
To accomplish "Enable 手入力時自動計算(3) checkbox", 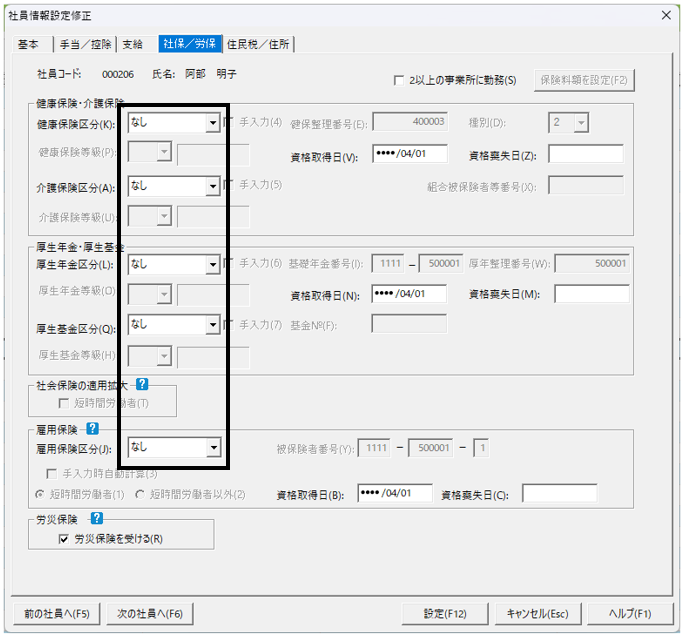I will coord(51,474).
